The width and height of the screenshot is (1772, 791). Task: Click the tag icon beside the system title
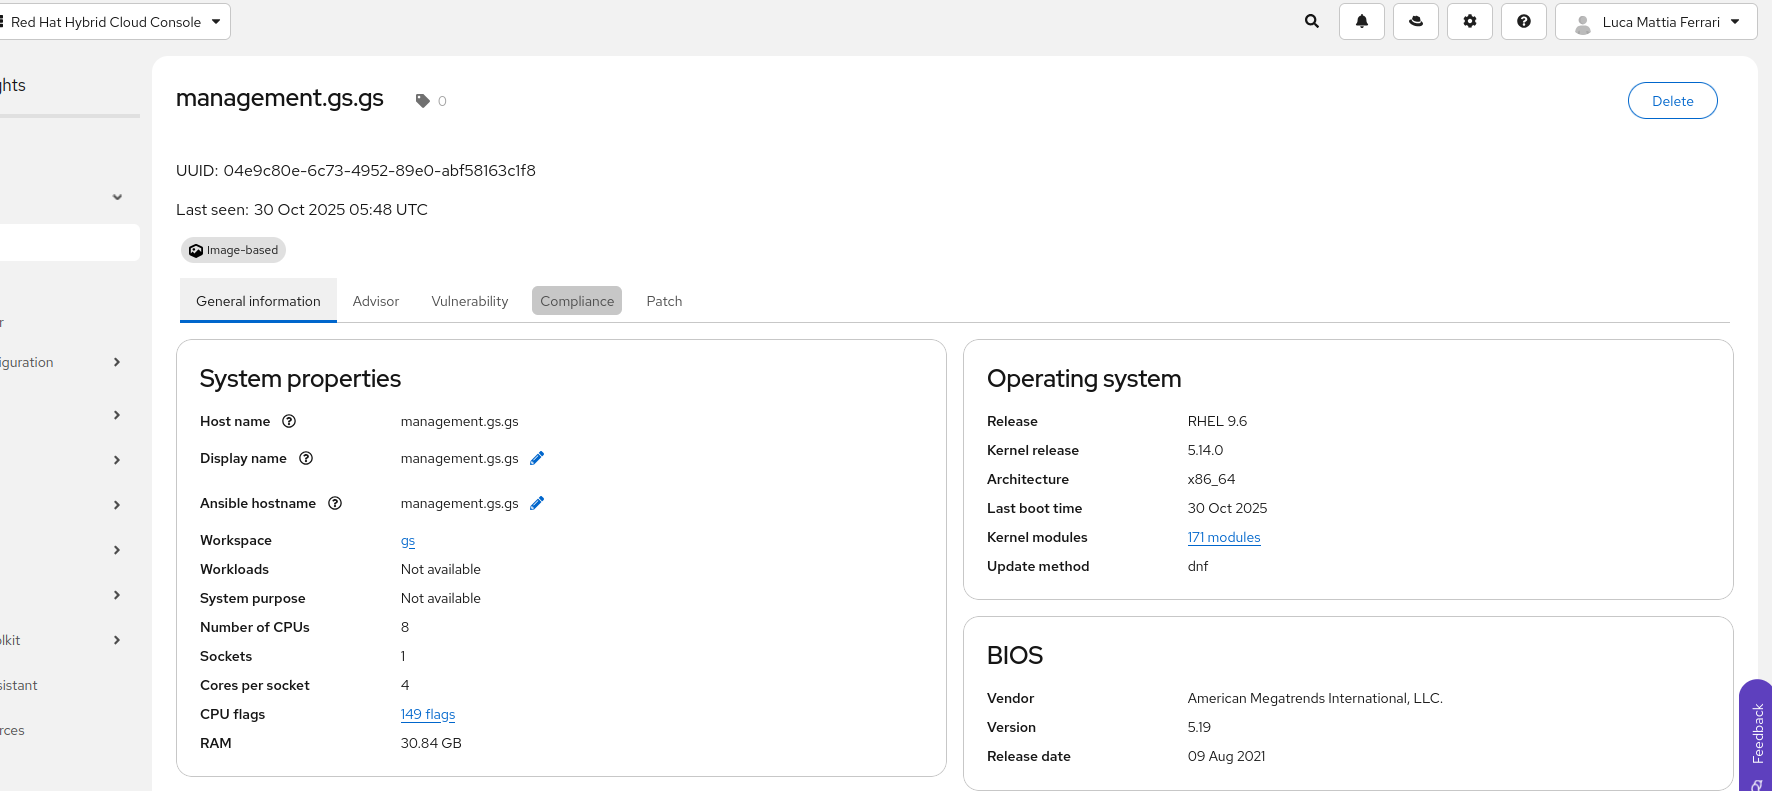[x=423, y=101]
